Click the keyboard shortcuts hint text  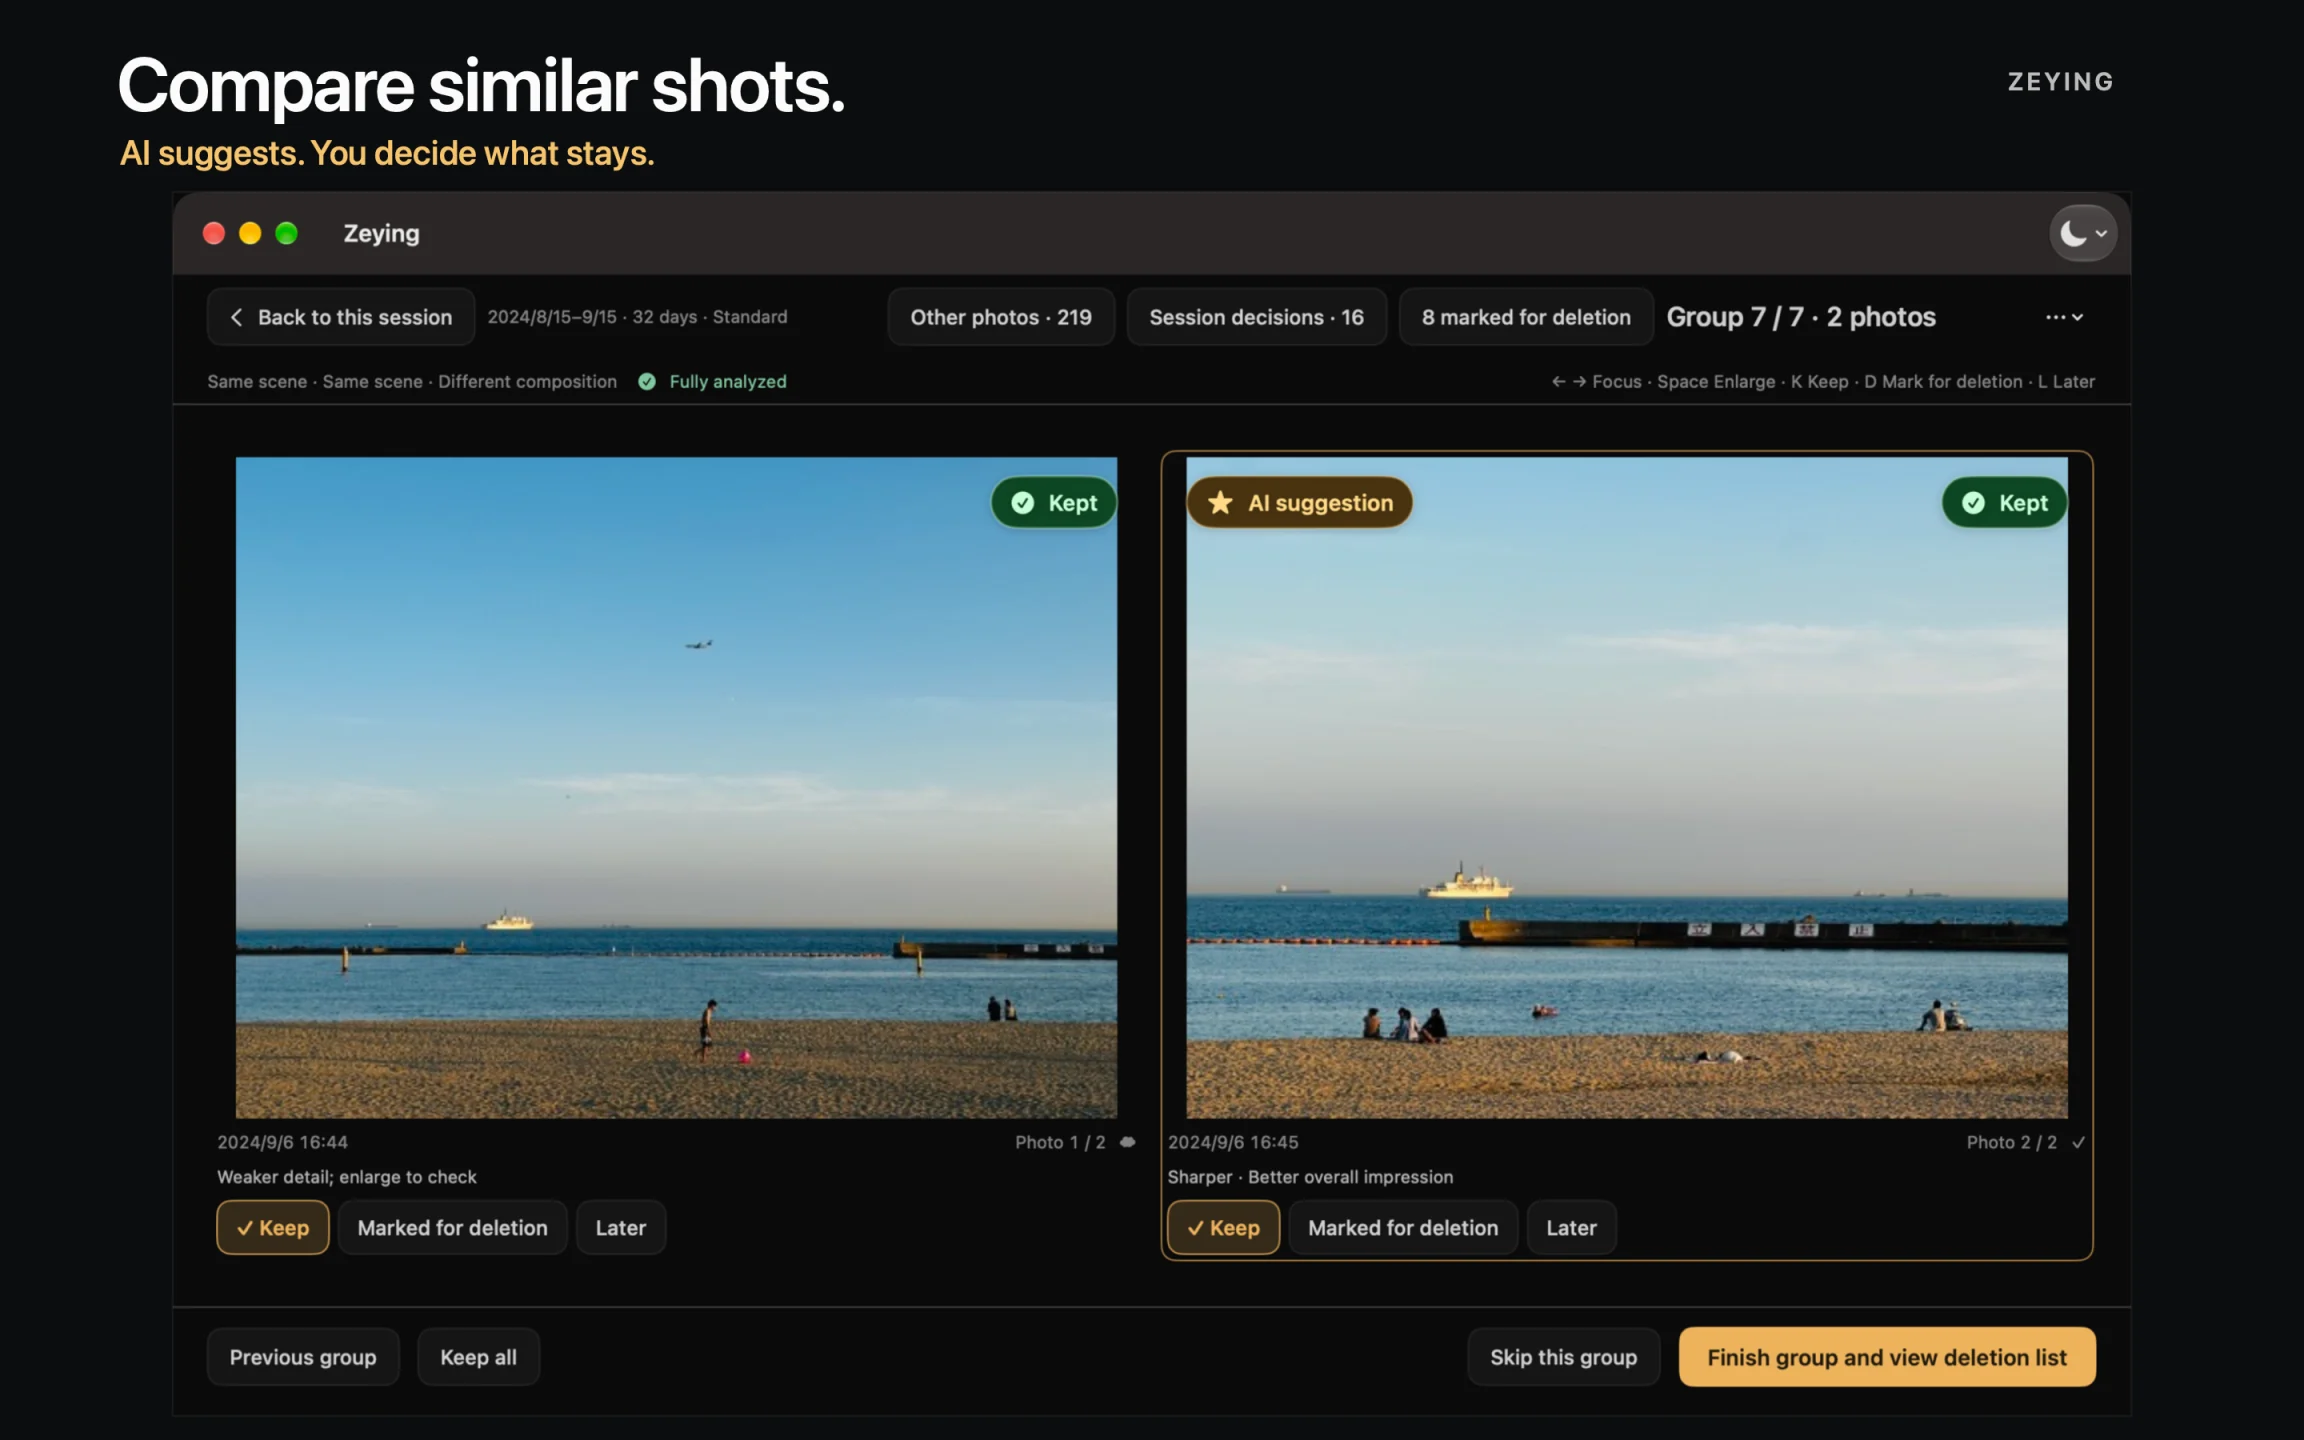[1823, 381]
